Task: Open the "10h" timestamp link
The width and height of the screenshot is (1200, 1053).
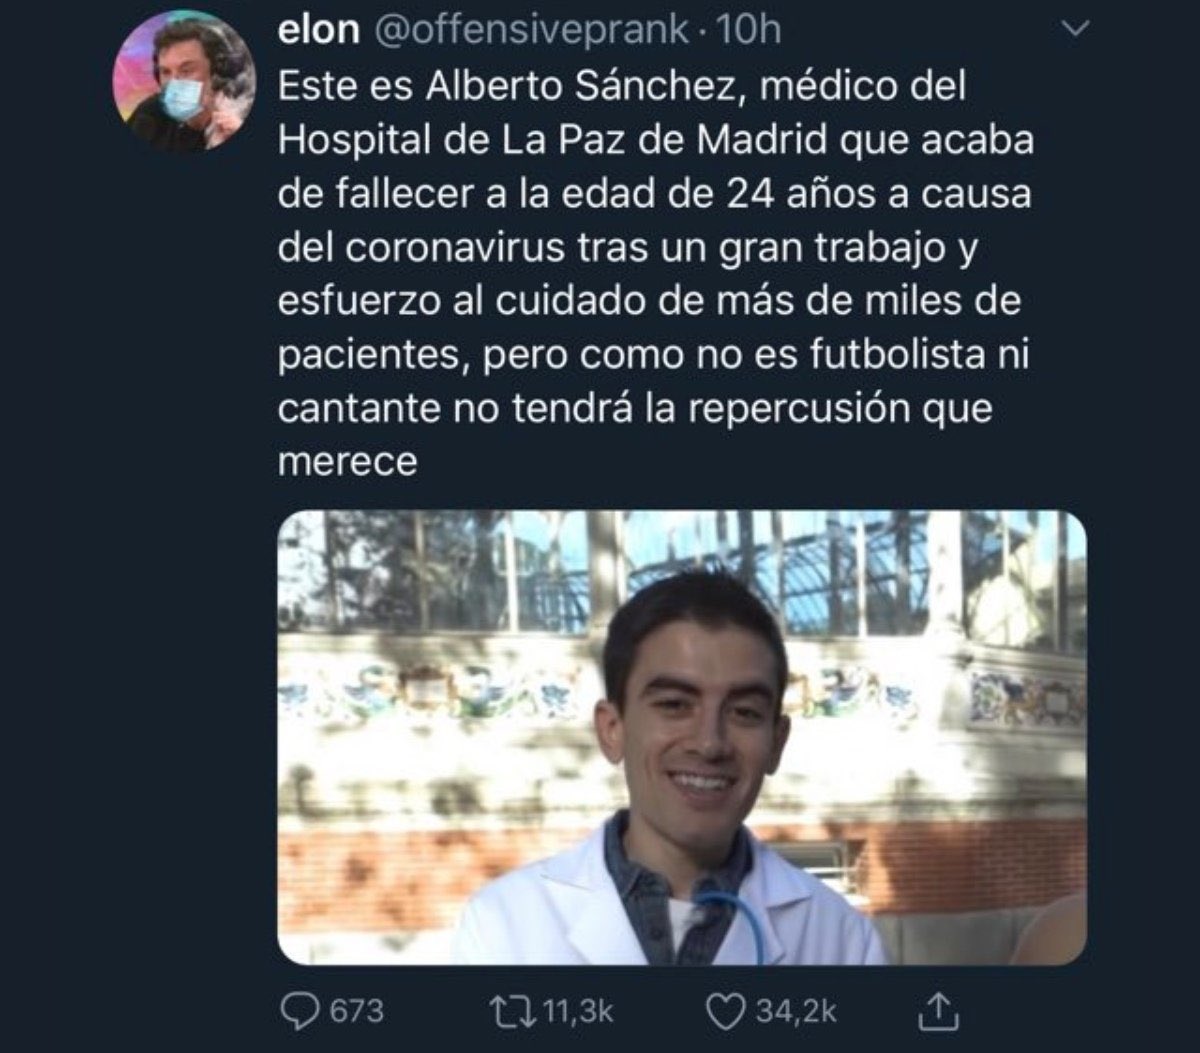Action: [x=748, y=31]
